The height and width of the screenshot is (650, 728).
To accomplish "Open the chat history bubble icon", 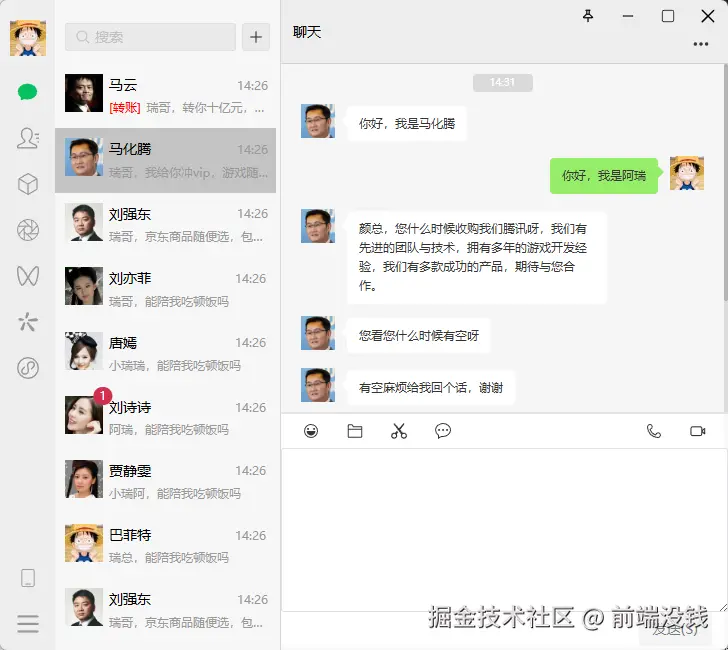I will [443, 431].
